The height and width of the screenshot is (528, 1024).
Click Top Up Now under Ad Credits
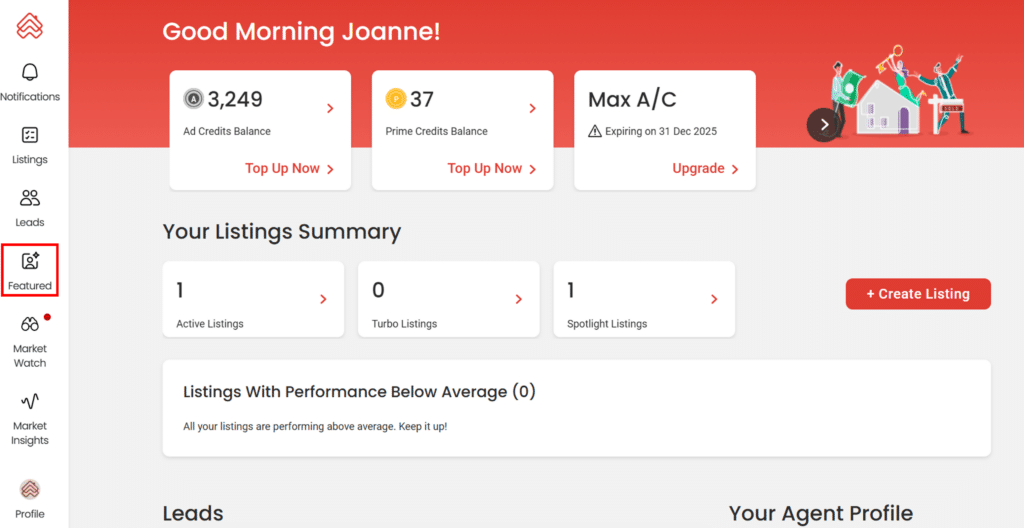click(x=289, y=169)
